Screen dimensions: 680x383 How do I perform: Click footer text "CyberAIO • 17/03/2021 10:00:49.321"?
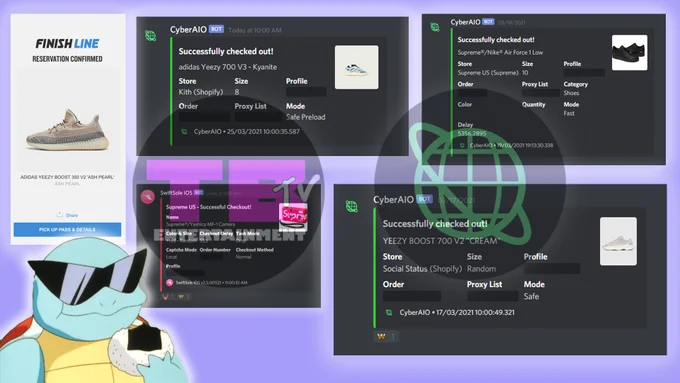pyautogui.click(x=457, y=312)
